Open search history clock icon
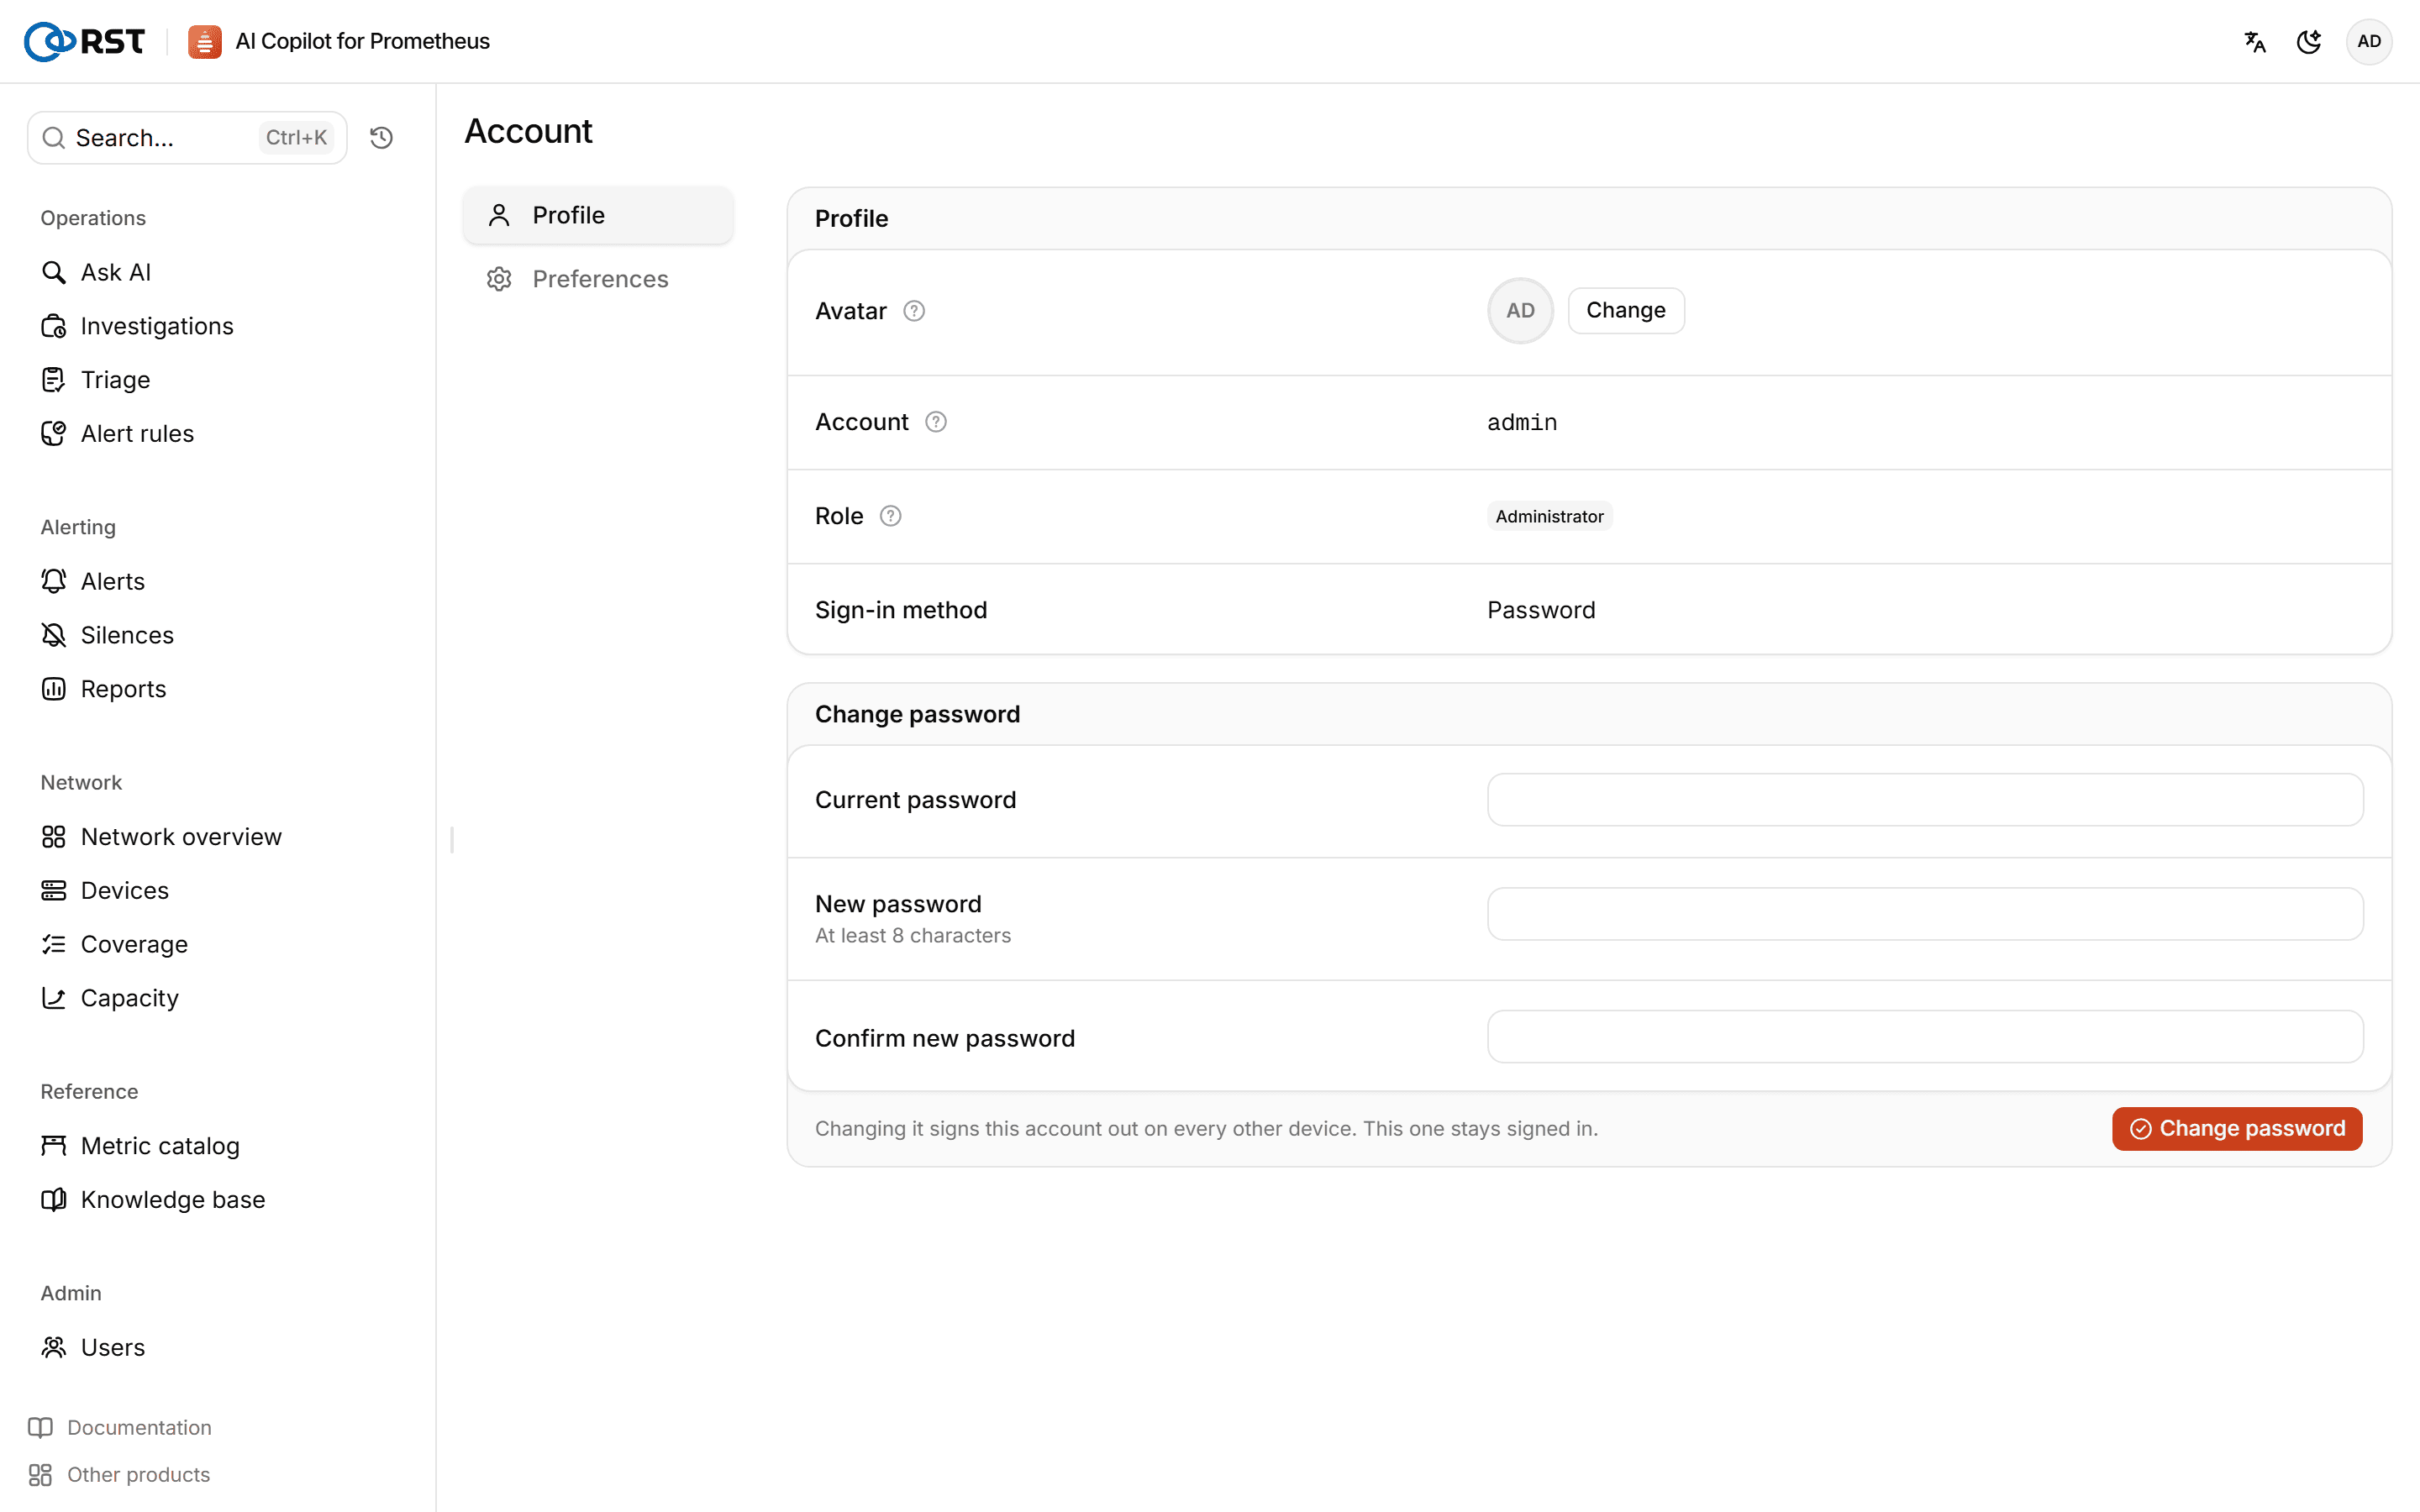Image resolution: width=2420 pixels, height=1512 pixels. point(381,138)
